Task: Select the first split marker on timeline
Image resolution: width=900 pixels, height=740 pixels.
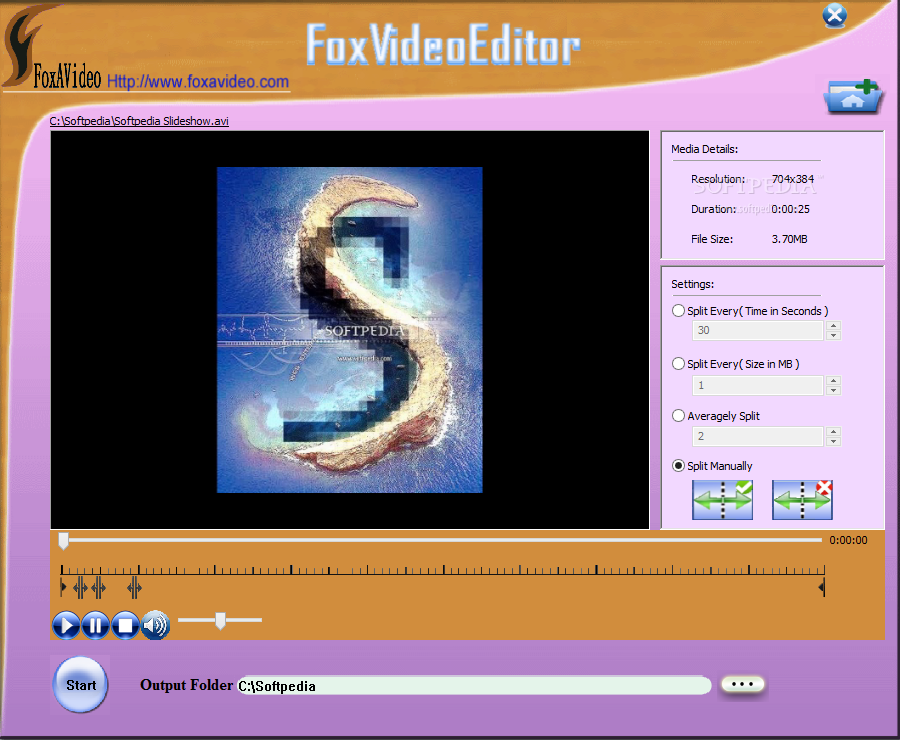Action: pos(80,587)
